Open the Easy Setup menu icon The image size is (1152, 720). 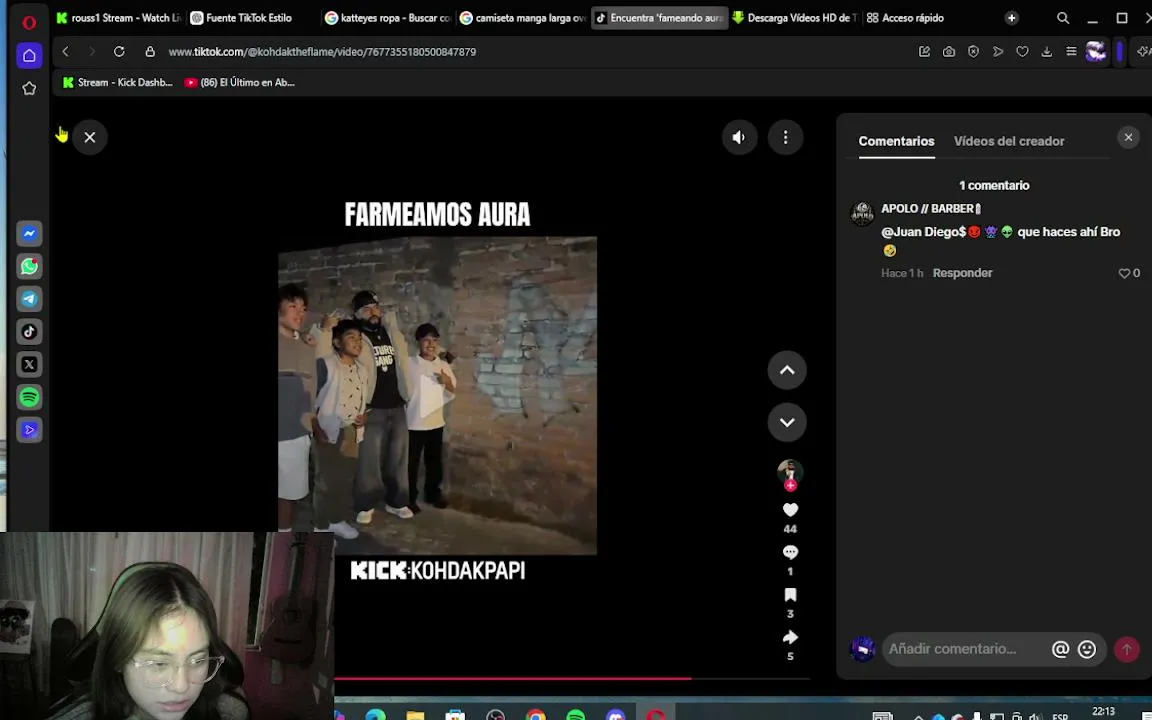tap(1071, 51)
